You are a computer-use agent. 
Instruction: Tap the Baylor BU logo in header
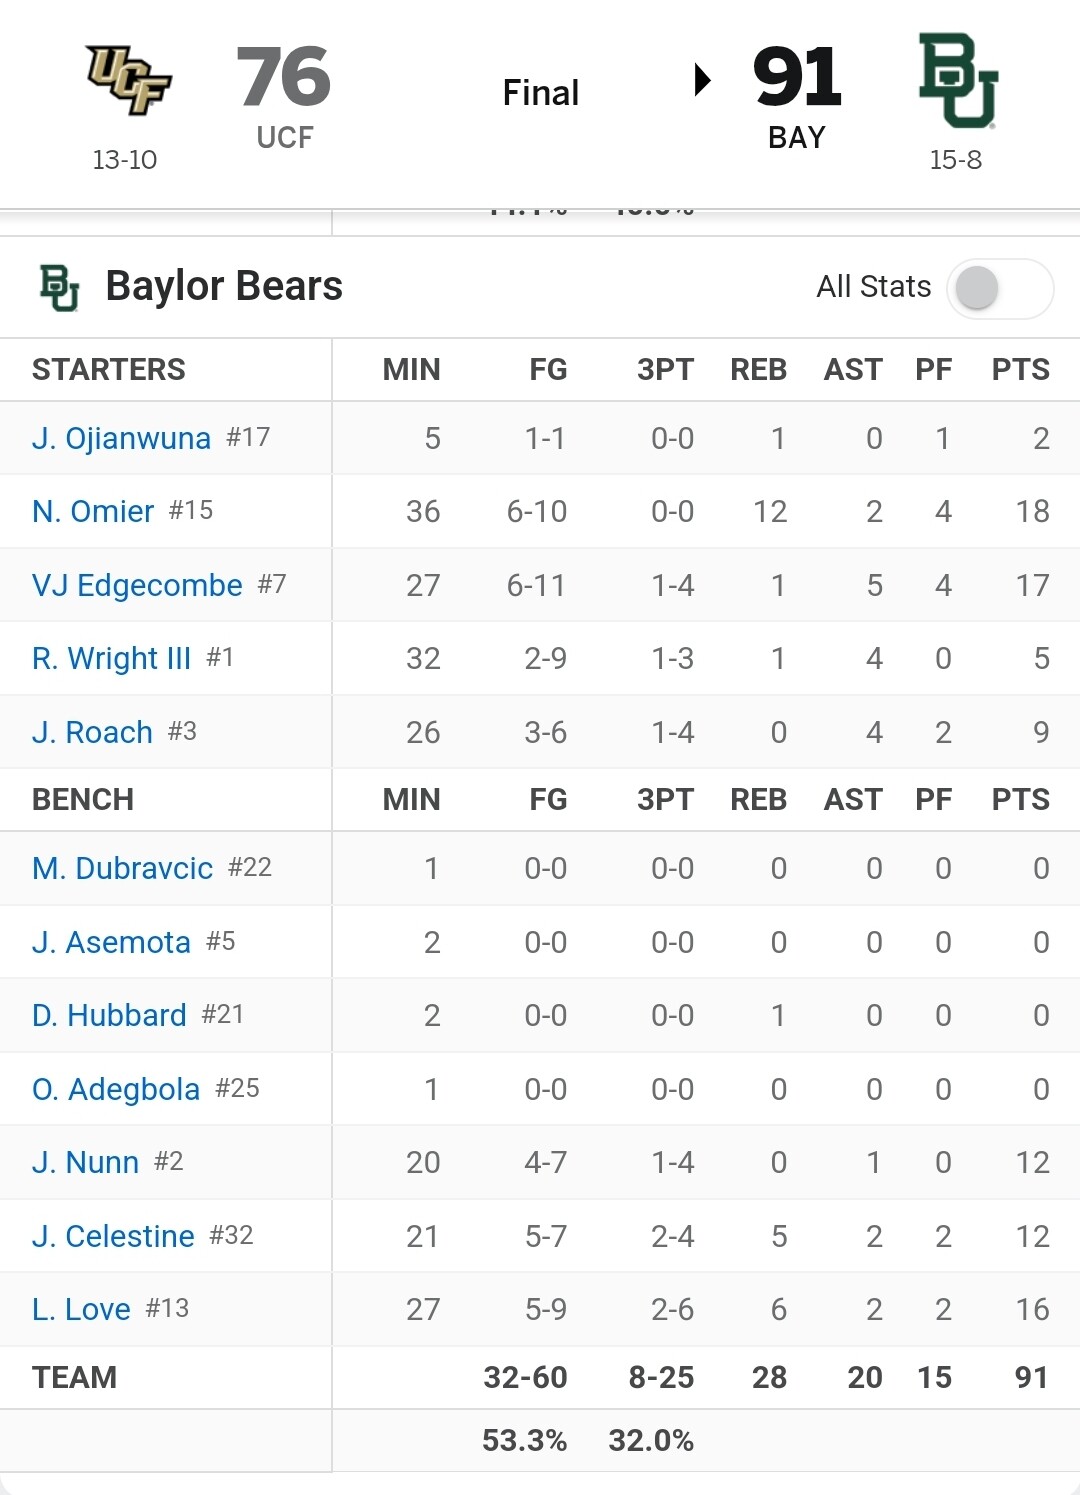[958, 81]
